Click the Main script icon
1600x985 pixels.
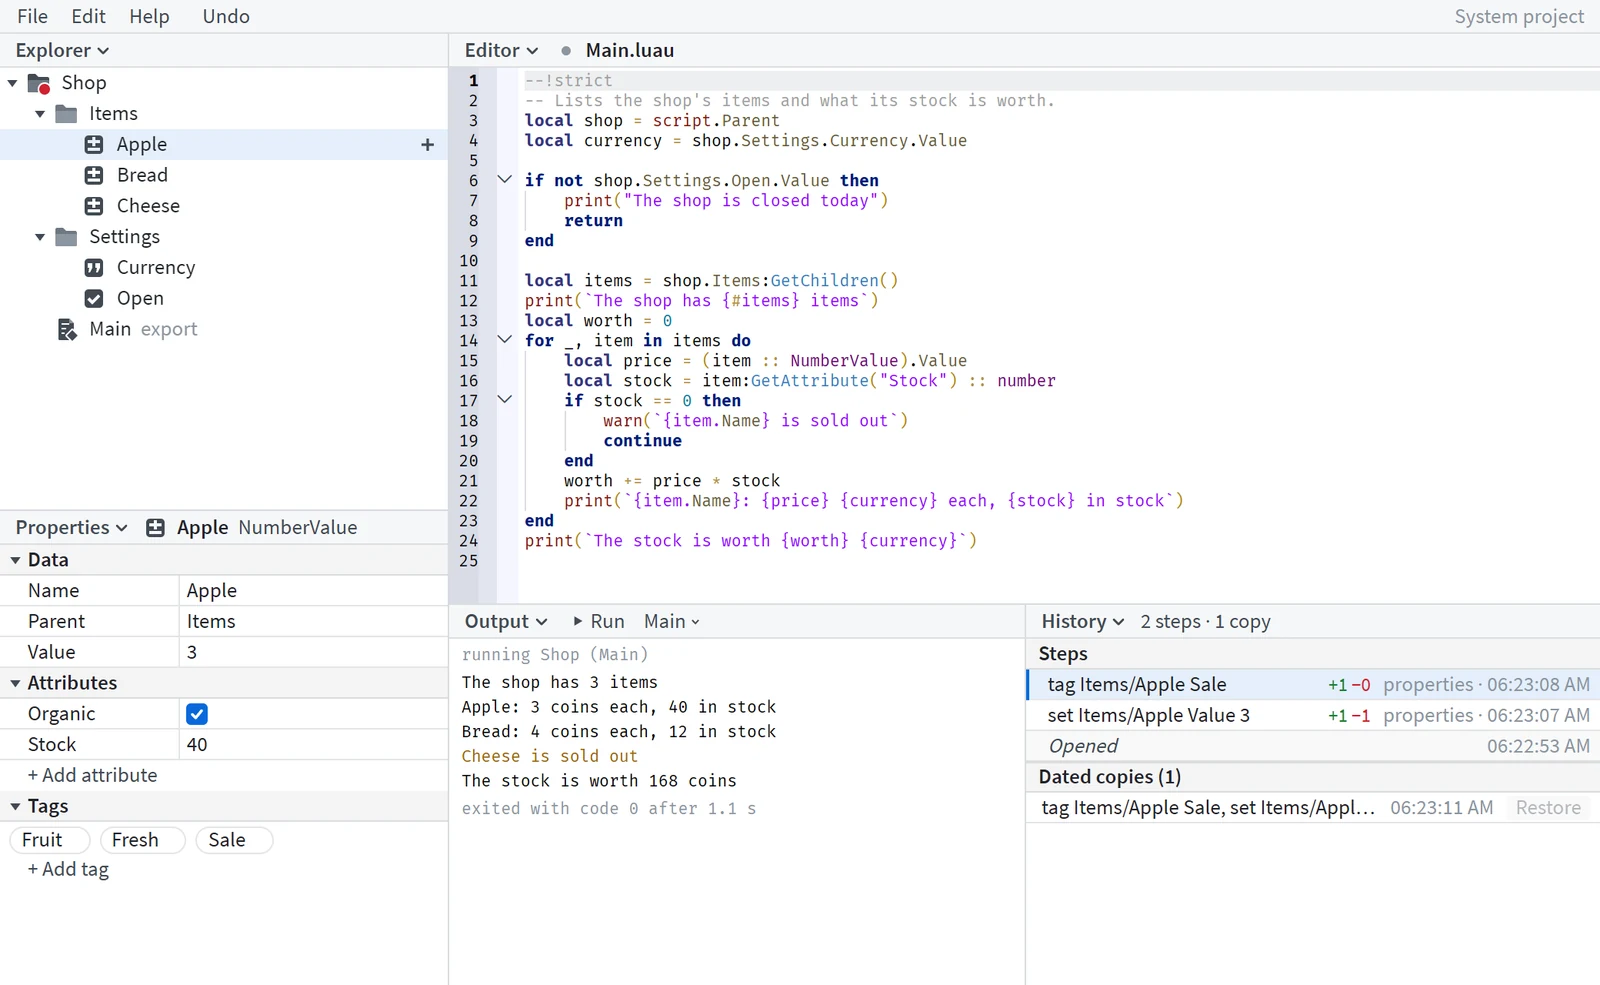click(x=67, y=330)
